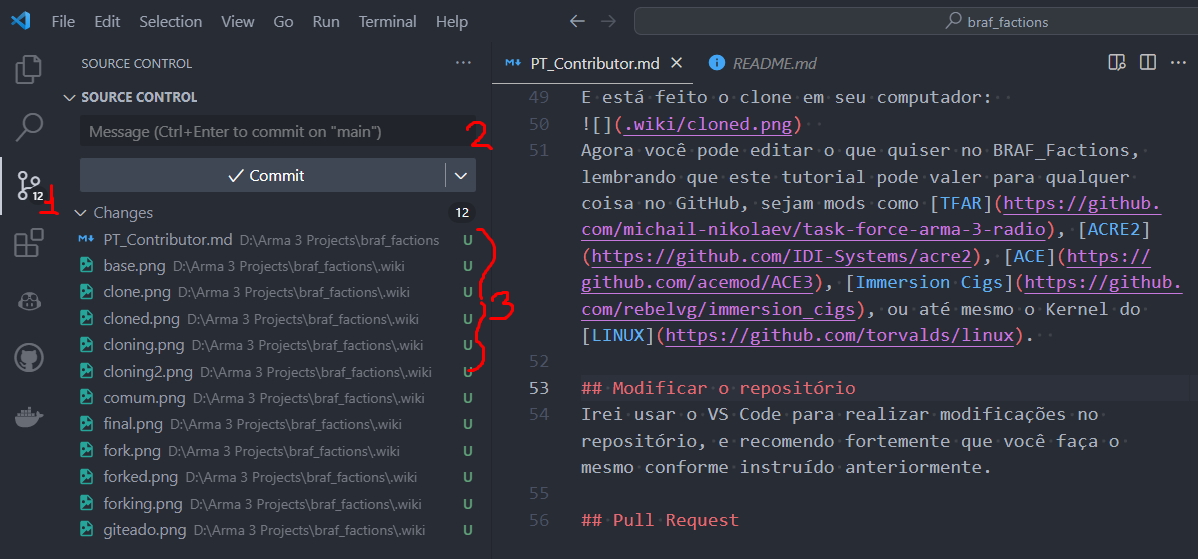
Task: Open the GitHub view icon
Action: (x=29, y=357)
